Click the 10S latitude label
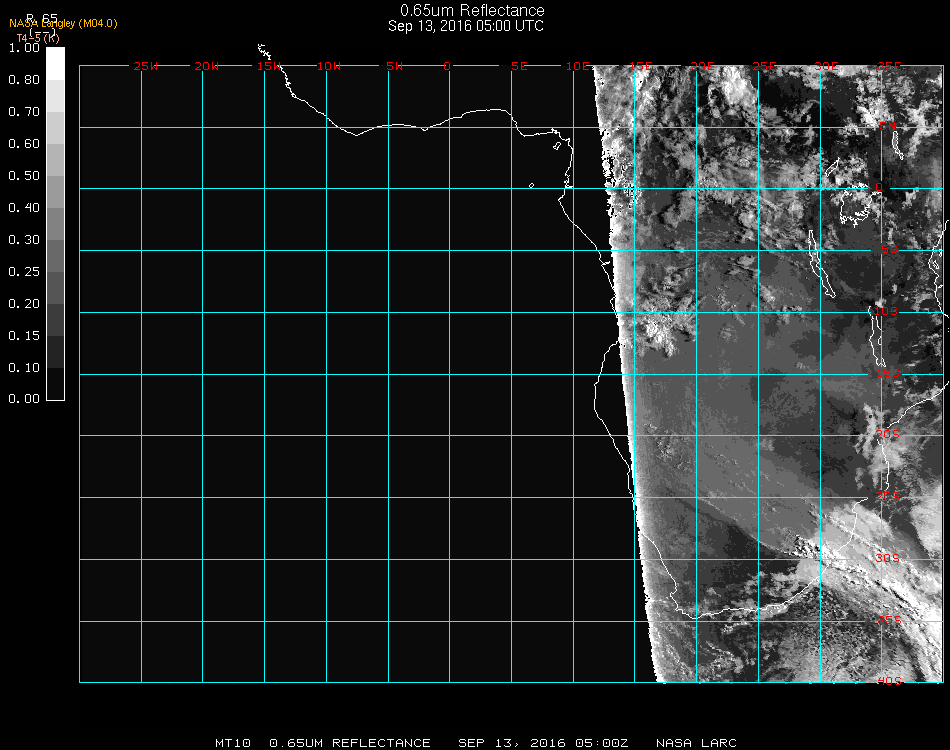The width and height of the screenshot is (950, 750). tap(888, 312)
